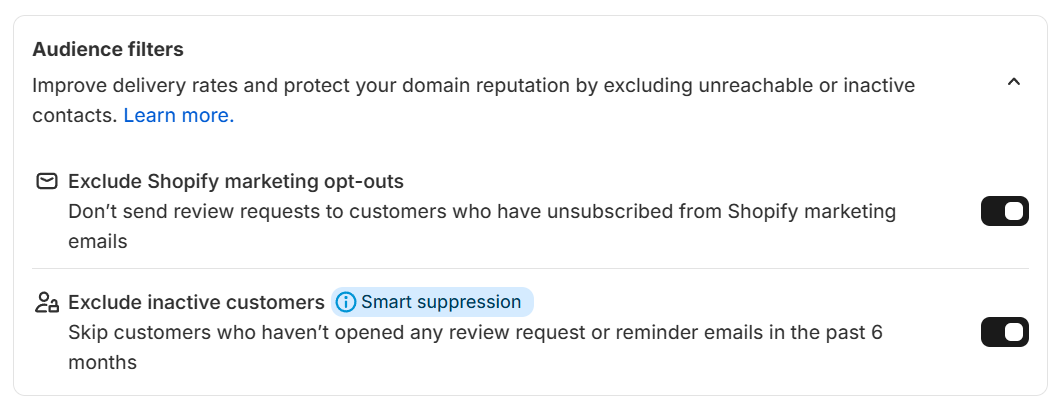Disable Exclude Shopify marketing opt-outs toggle
Screen dimensions: 1061x410
tap(1004, 211)
